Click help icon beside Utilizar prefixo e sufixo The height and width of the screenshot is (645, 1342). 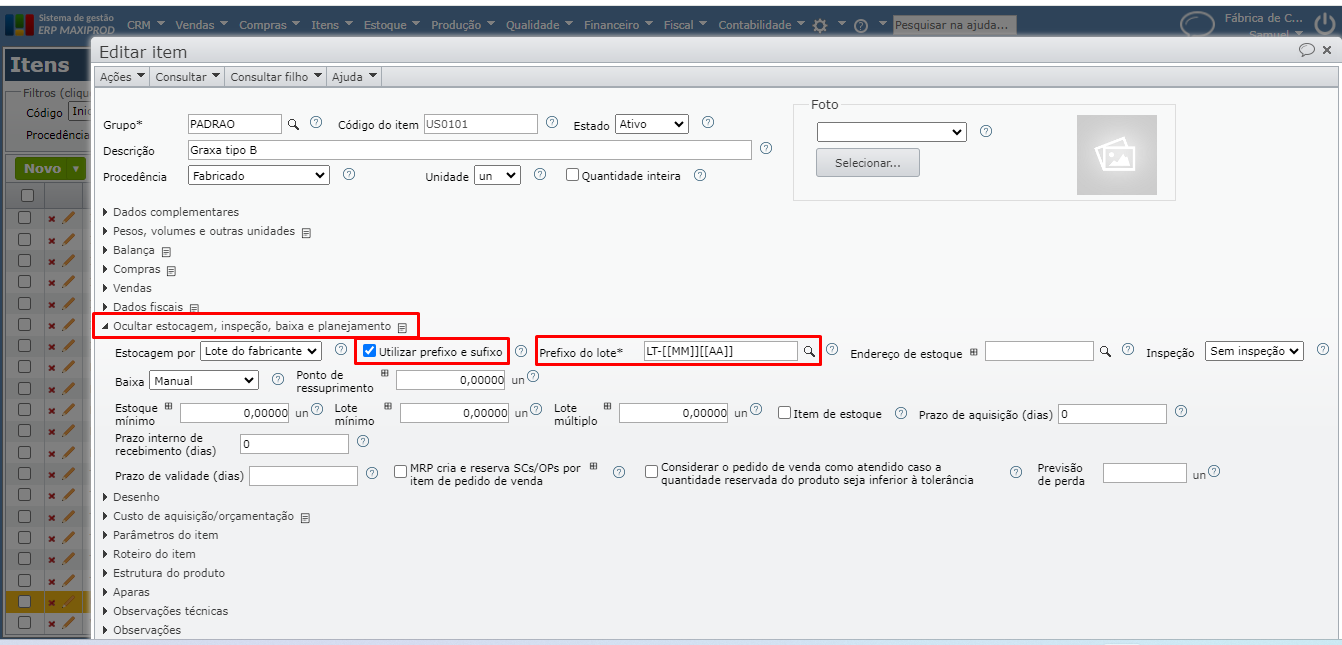(520, 351)
